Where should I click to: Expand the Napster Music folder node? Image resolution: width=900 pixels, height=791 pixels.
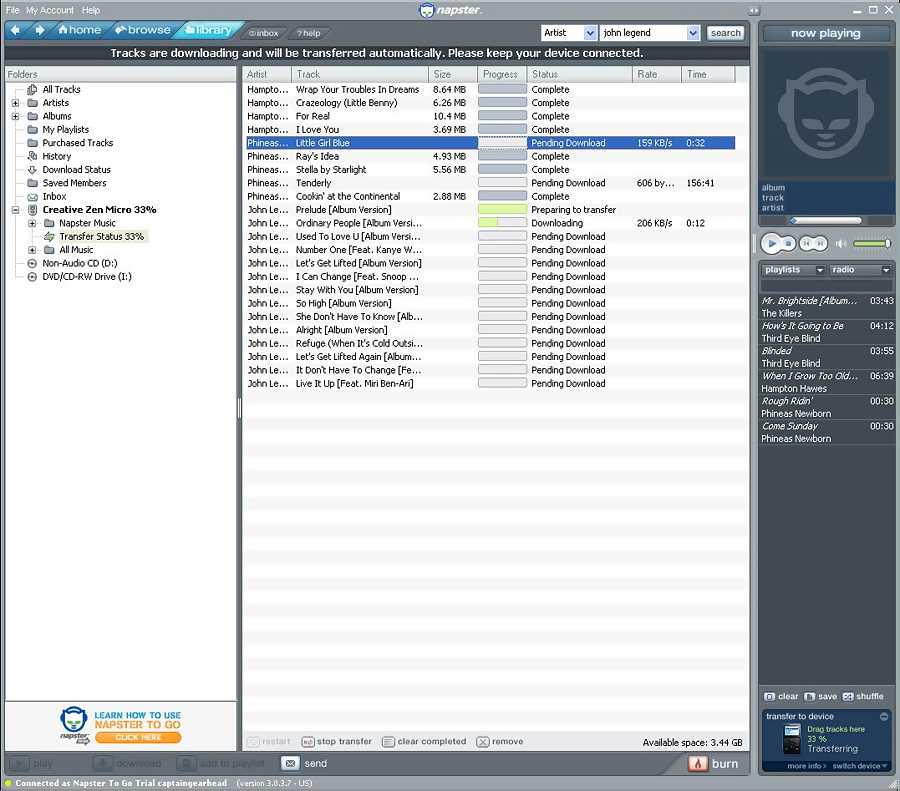[32, 223]
